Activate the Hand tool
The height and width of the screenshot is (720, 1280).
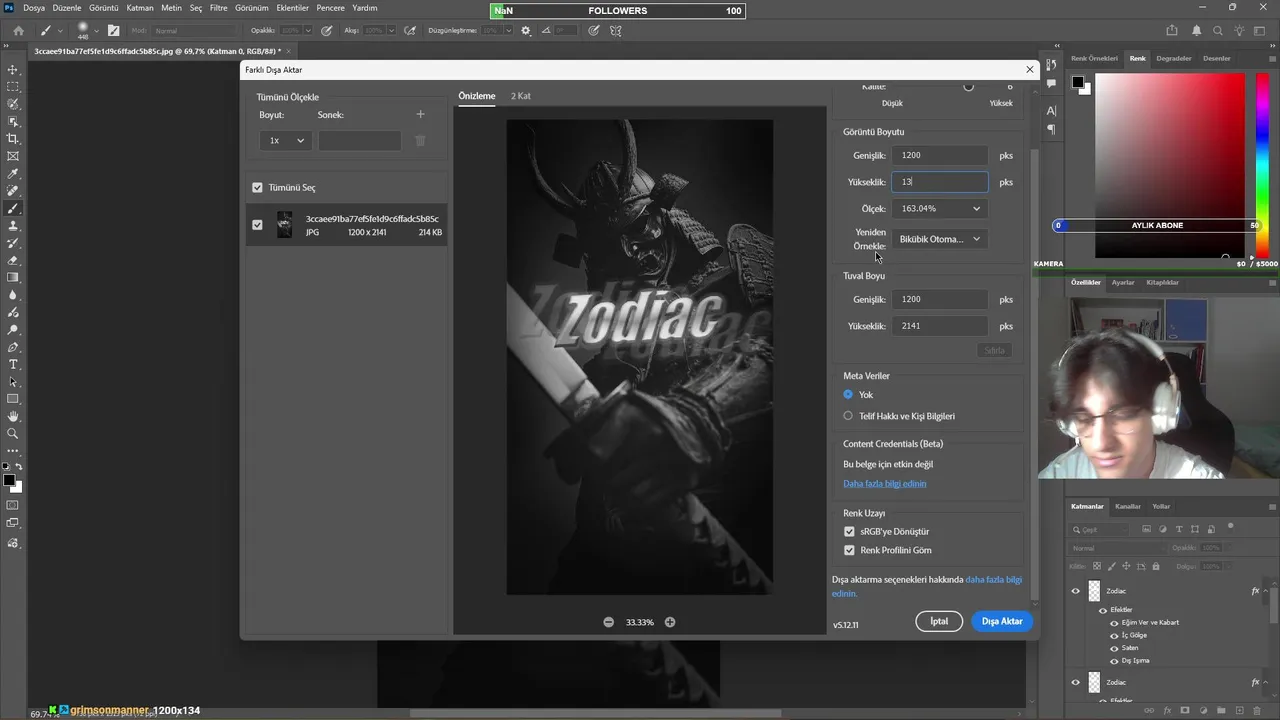pyautogui.click(x=13, y=416)
